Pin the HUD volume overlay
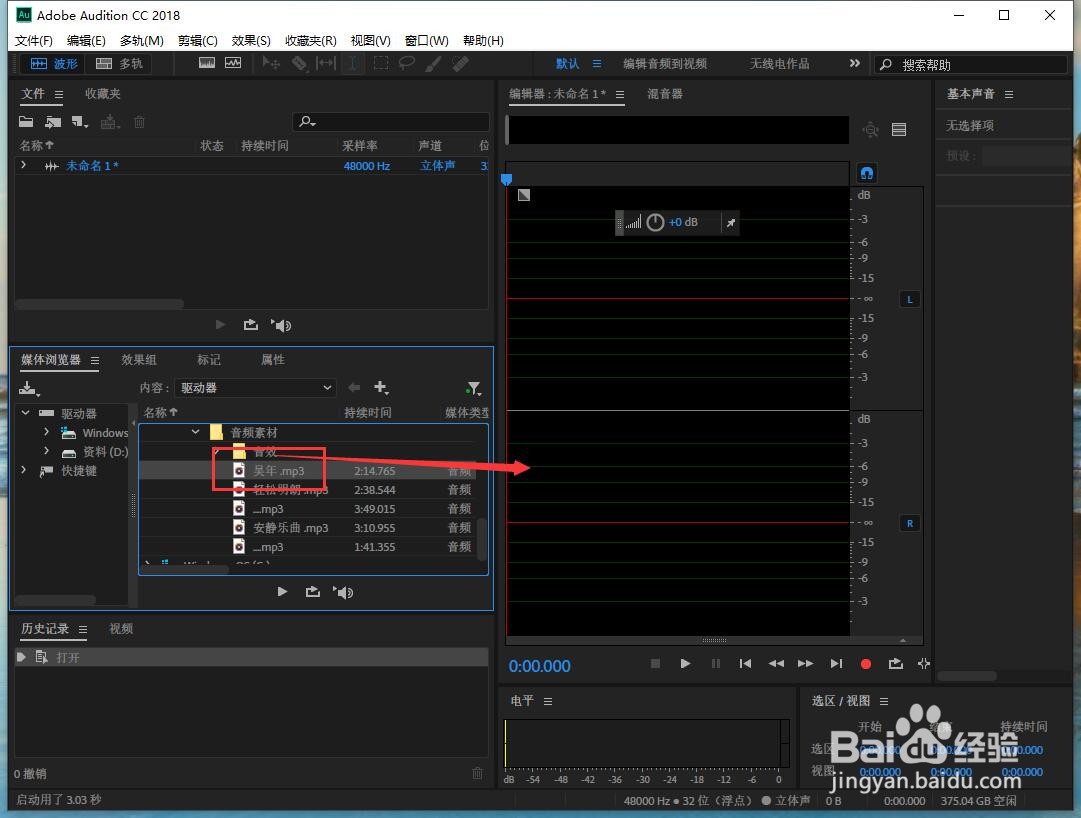Viewport: 1081px width, 818px height. [x=731, y=223]
